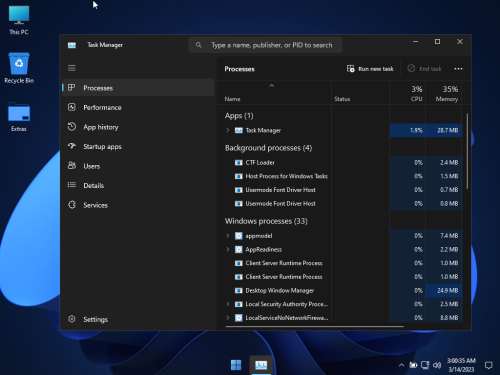The height and width of the screenshot is (375, 500).
Task: Click the search magnifier icon
Action: point(199,45)
